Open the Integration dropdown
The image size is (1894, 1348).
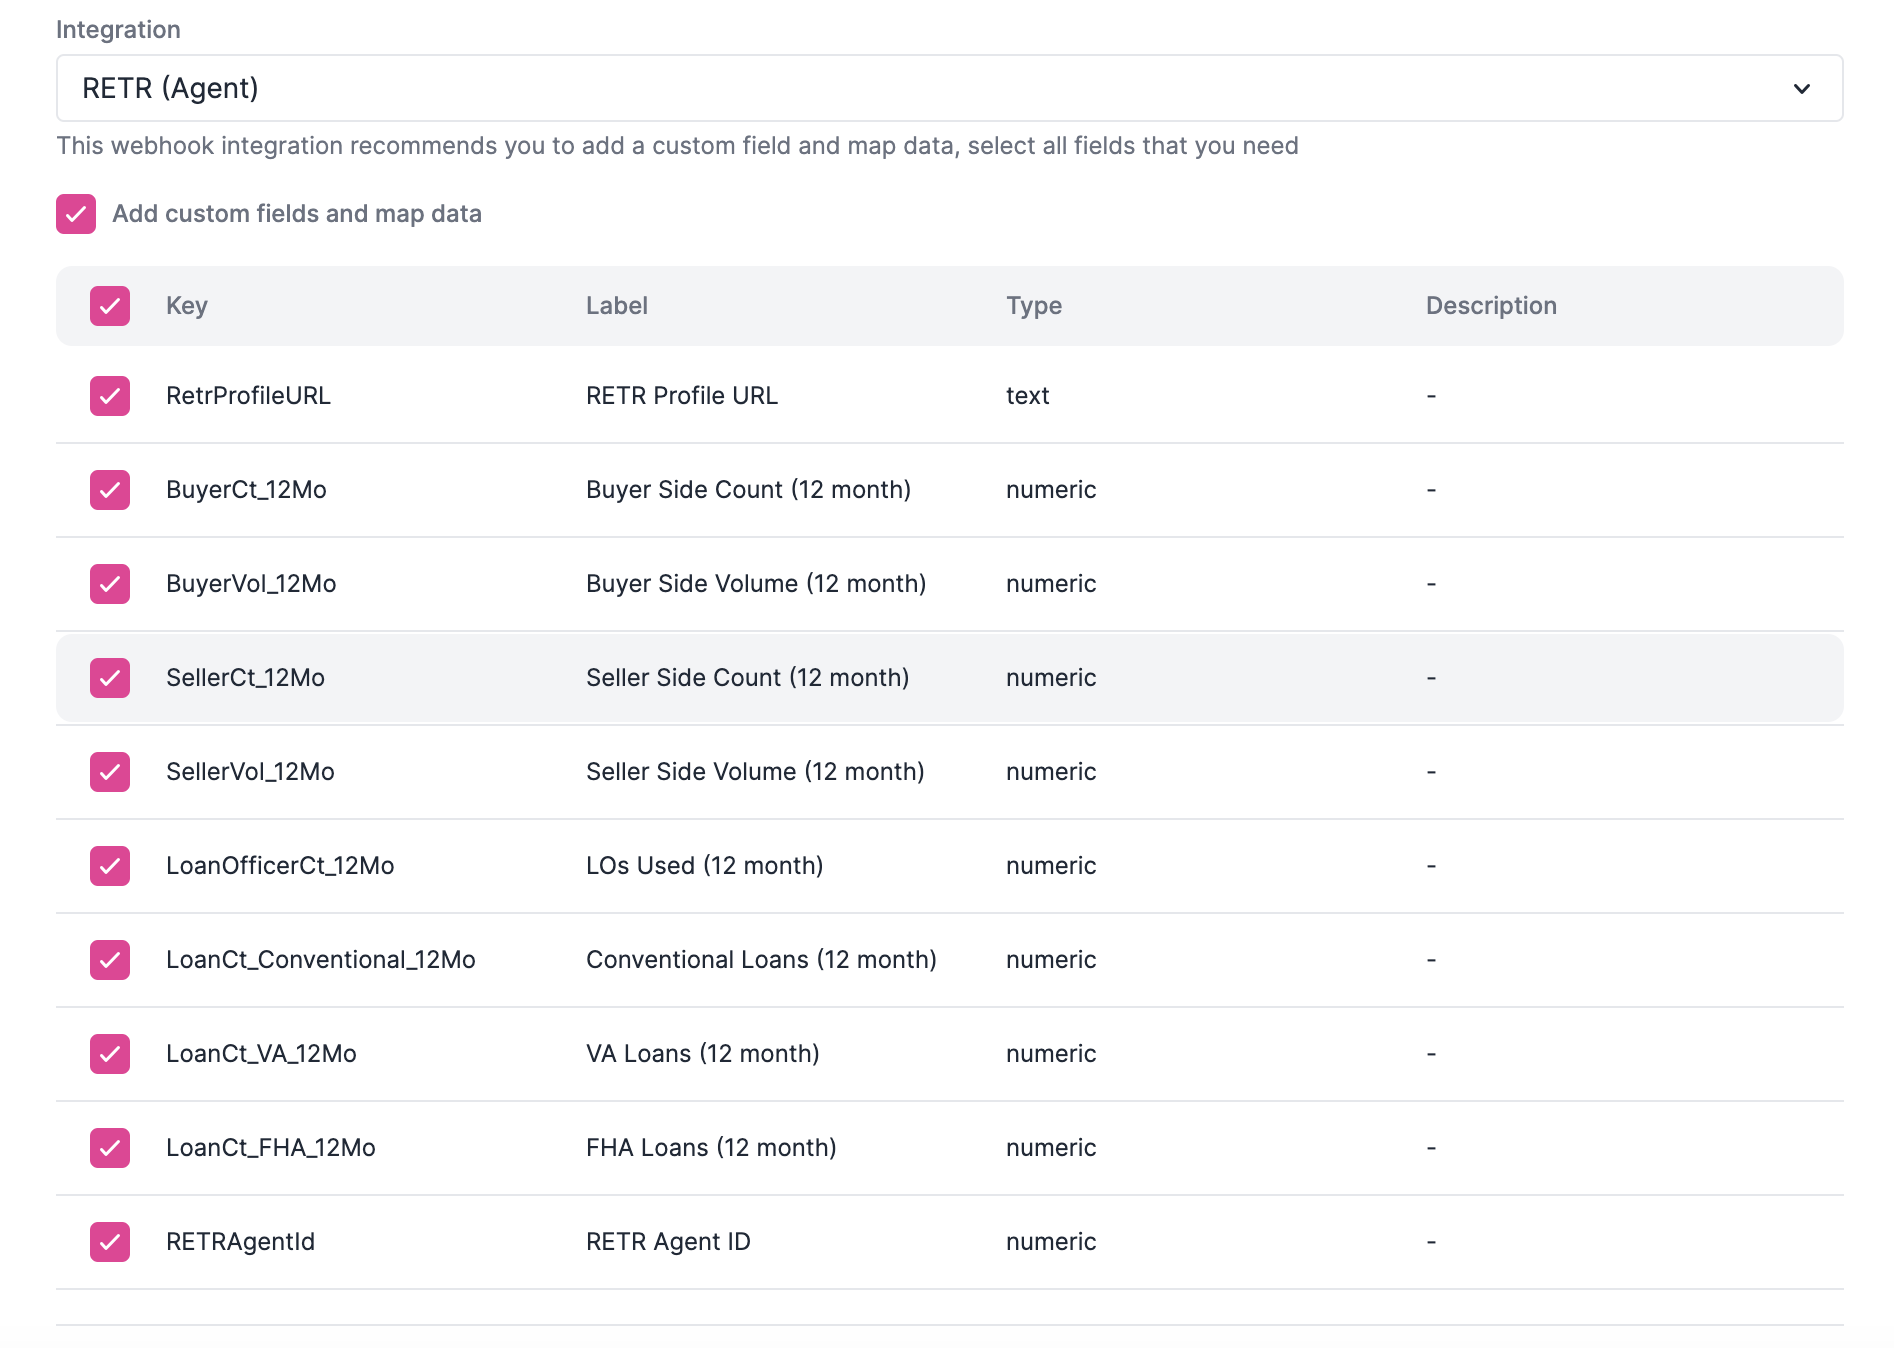[948, 88]
